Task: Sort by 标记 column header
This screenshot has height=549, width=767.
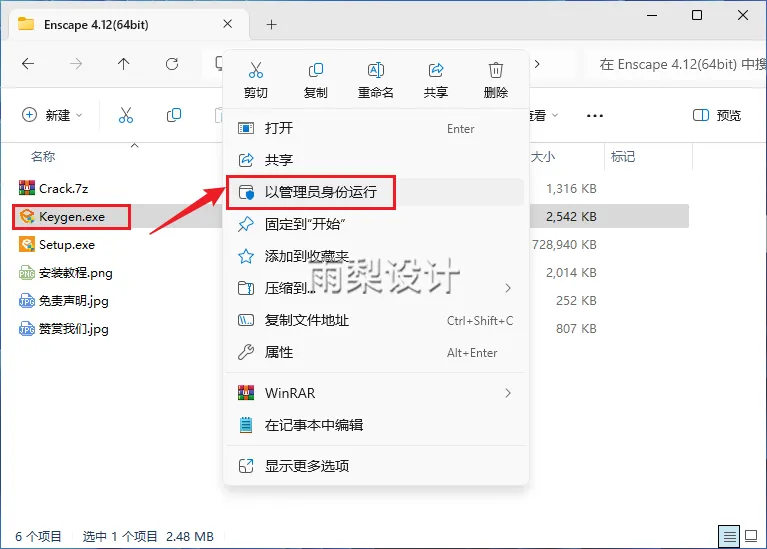Action: [623, 157]
